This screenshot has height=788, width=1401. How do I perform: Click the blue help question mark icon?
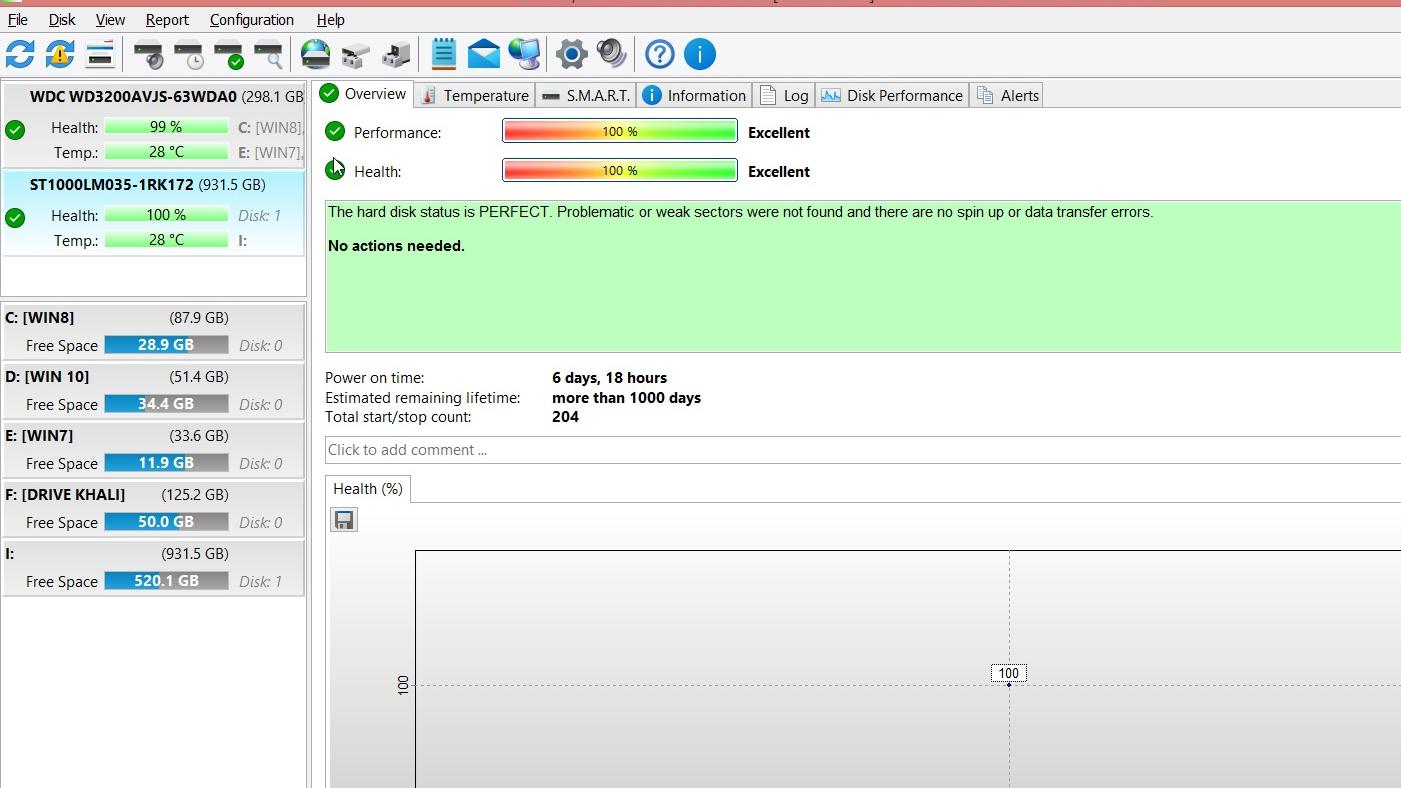pyautogui.click(x=660, y=54)
